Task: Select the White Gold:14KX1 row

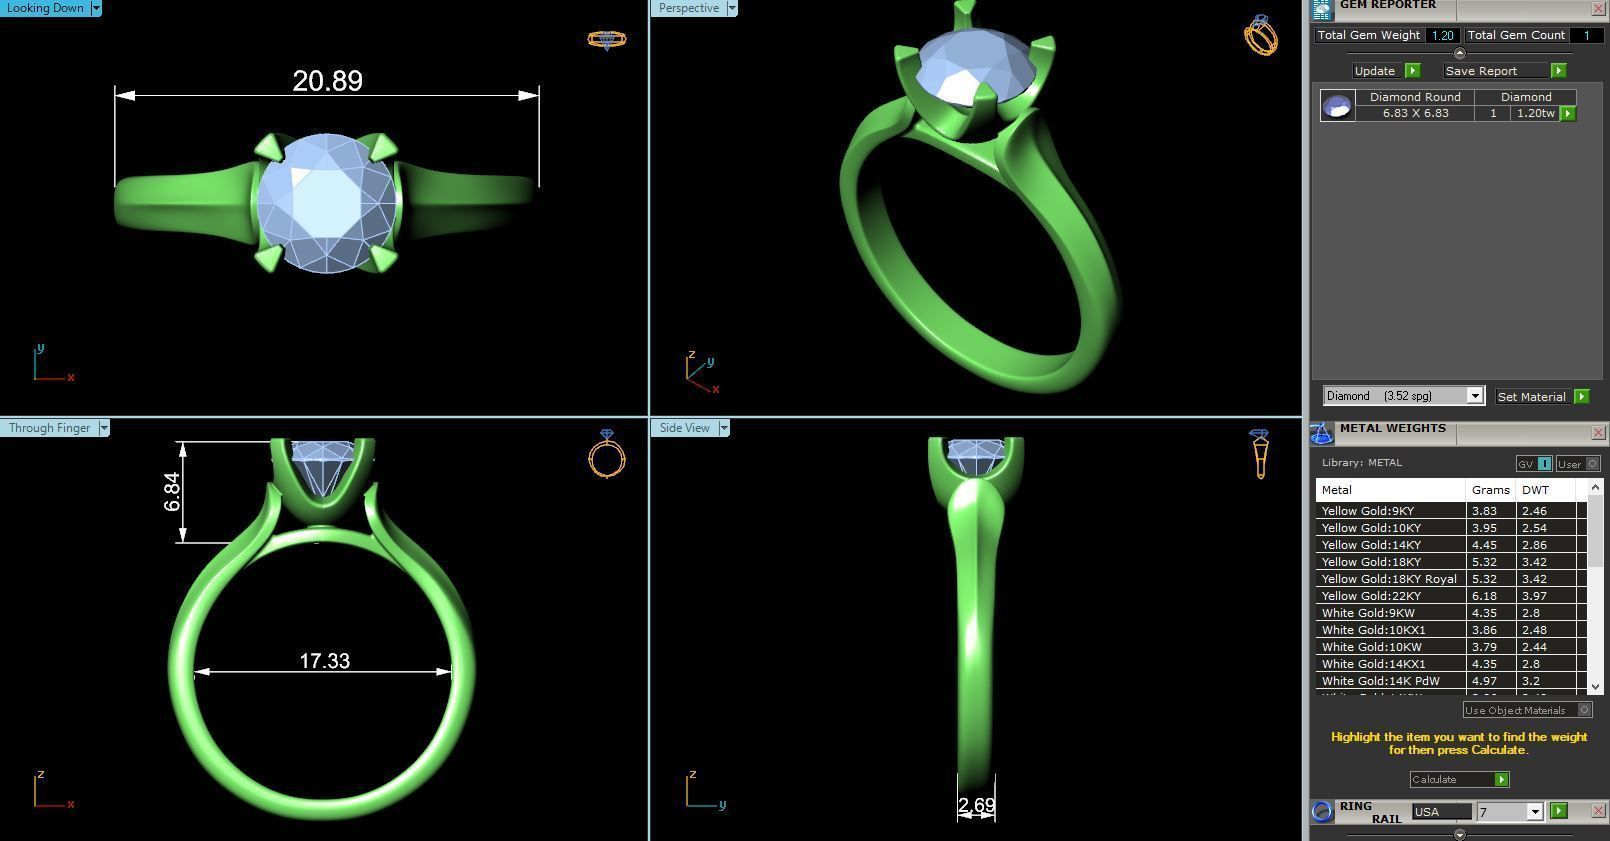Action: tap(1451, 664)
